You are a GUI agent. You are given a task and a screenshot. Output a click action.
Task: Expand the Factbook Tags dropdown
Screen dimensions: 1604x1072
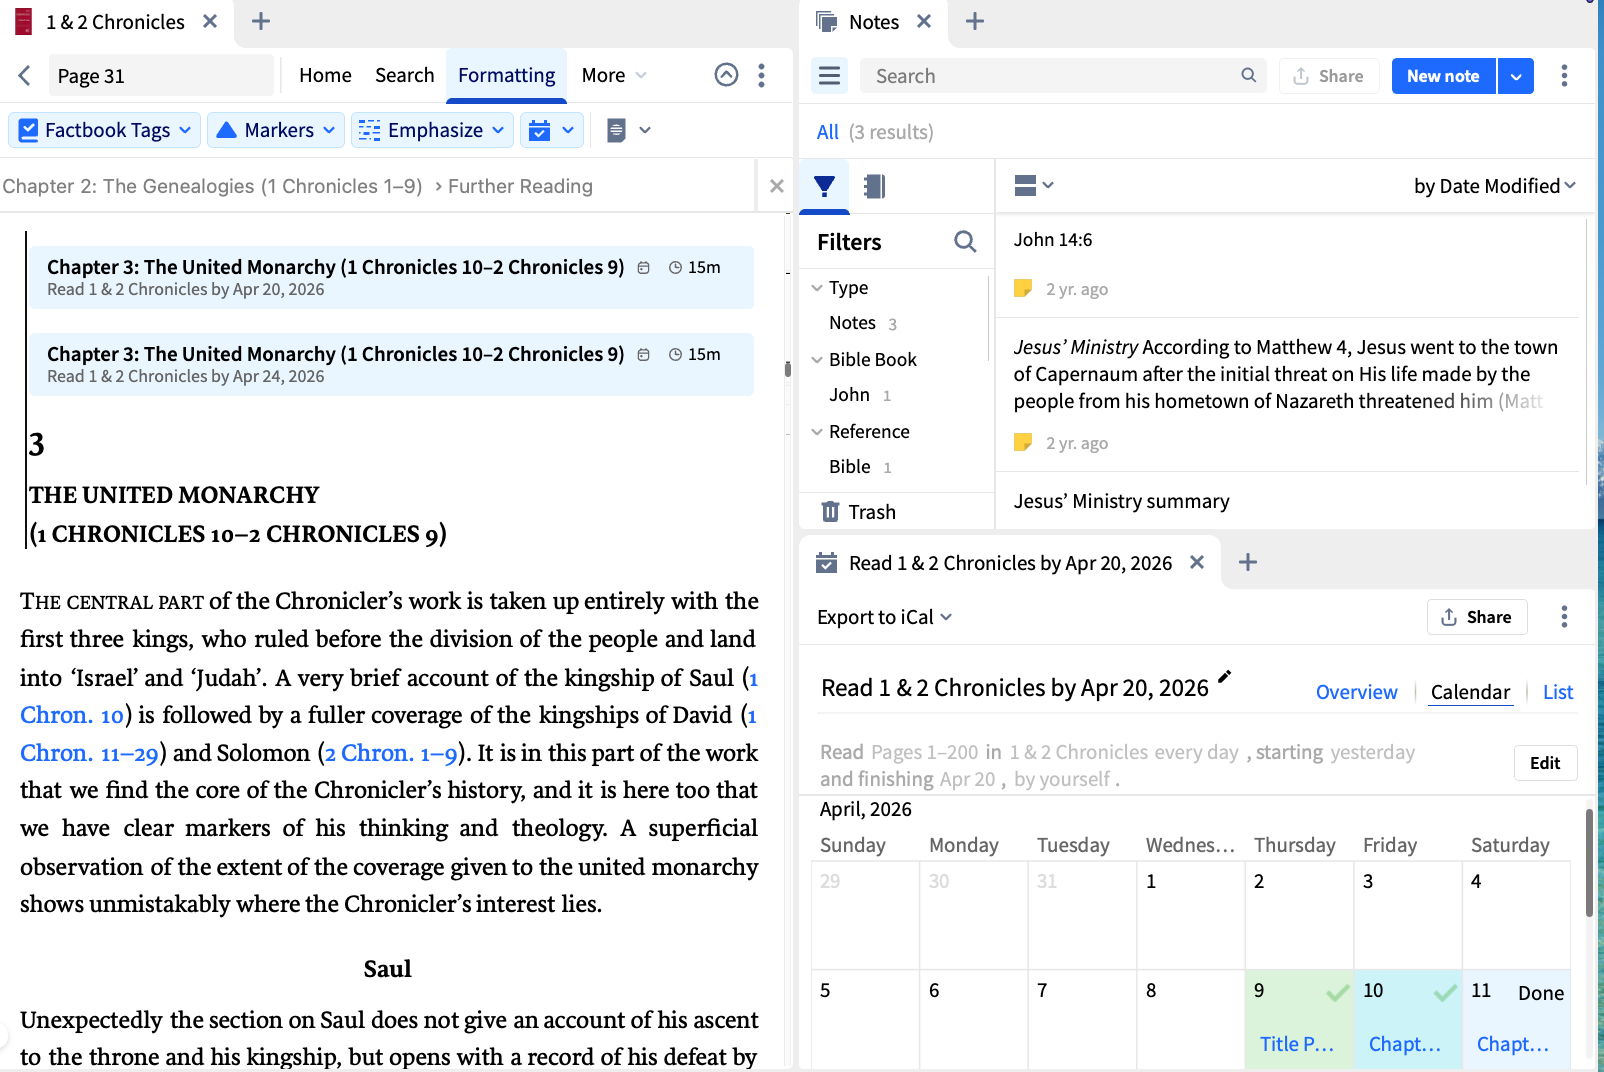point(185,130)
